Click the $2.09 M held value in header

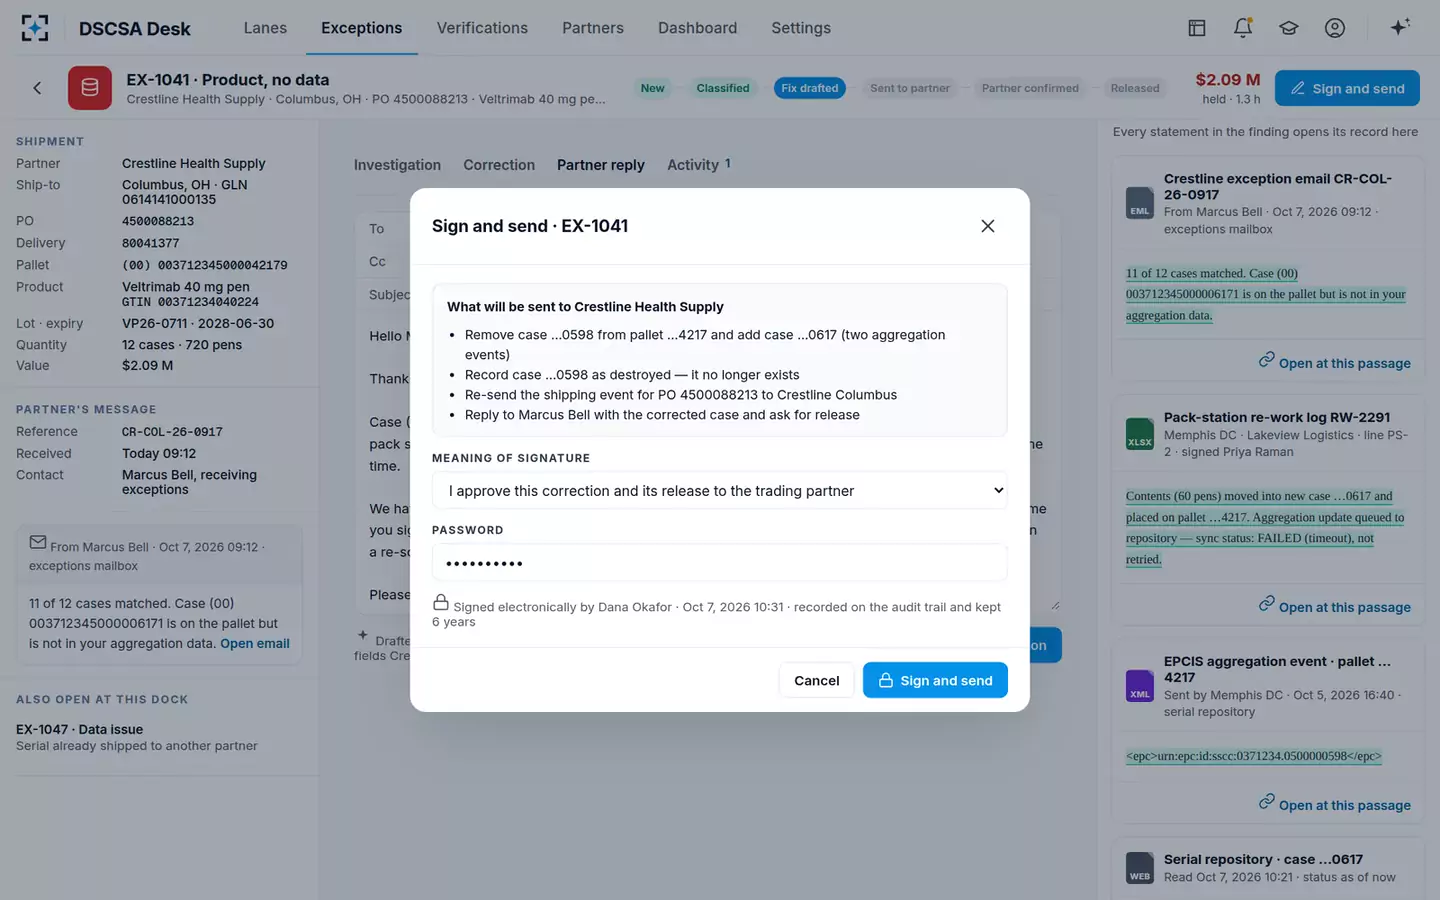pos(1228,80)
